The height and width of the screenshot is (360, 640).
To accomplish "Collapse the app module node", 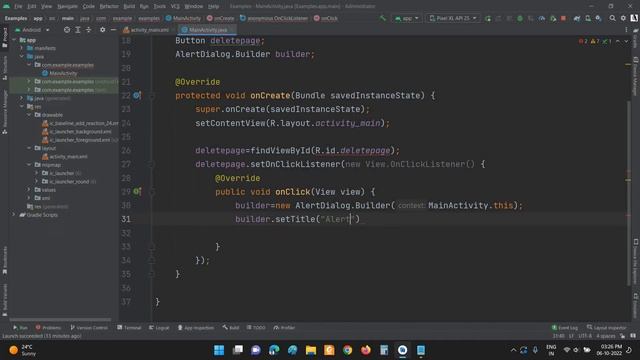I will pyautogui.click(x=14, y=40).
